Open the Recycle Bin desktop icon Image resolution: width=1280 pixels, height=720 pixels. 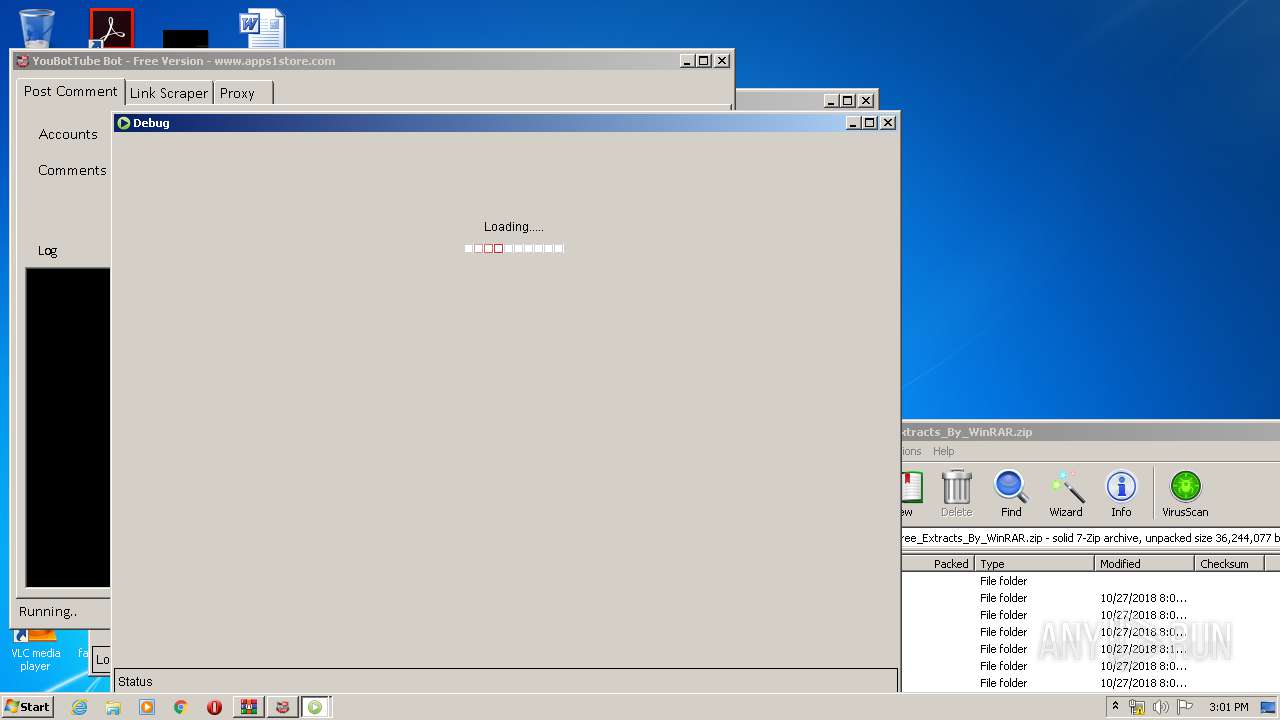(x=36, y=27)
